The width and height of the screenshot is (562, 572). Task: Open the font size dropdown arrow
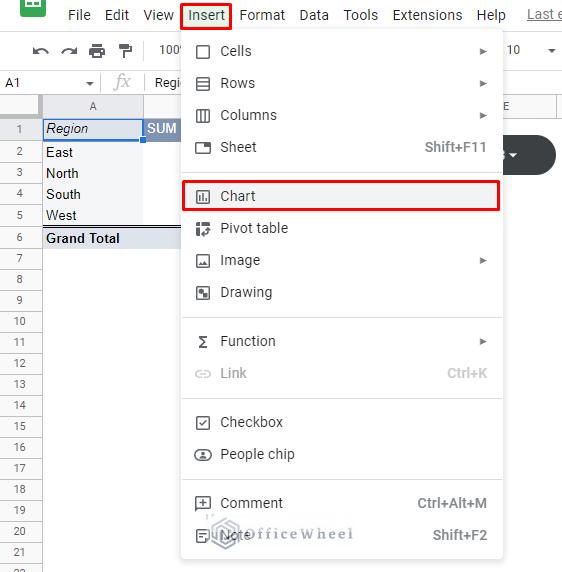(551, 51)
